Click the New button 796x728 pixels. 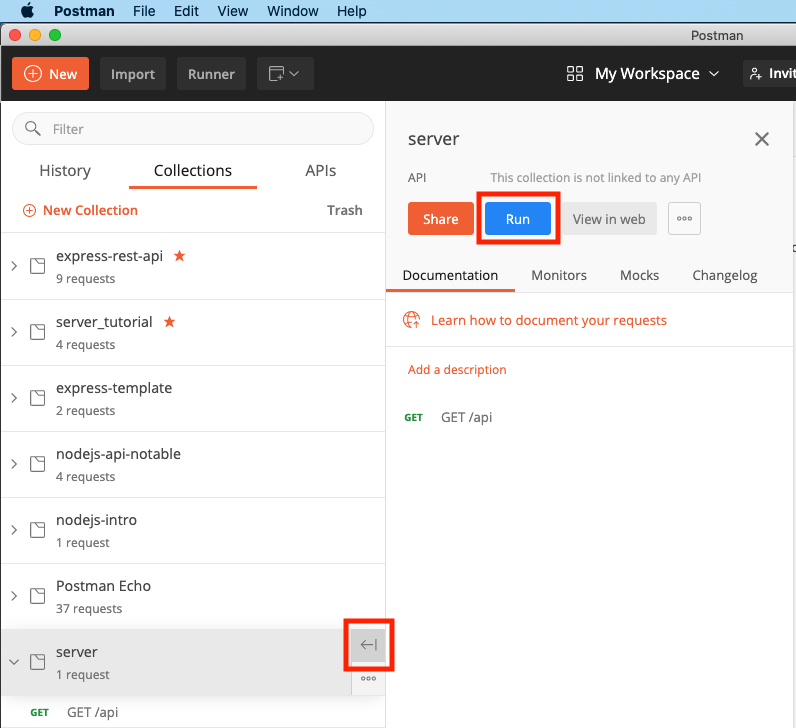[50, 74]
